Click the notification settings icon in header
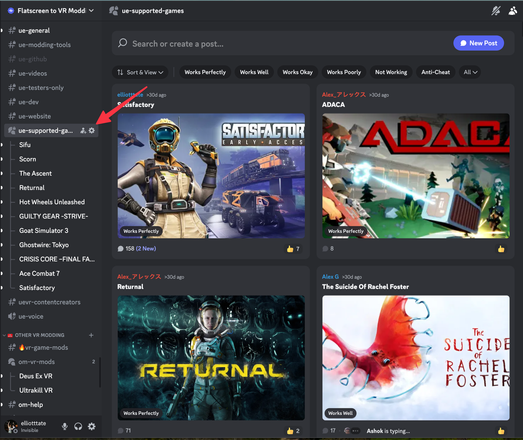The width and height of the screenshot is (523, 440). (496, 11)
